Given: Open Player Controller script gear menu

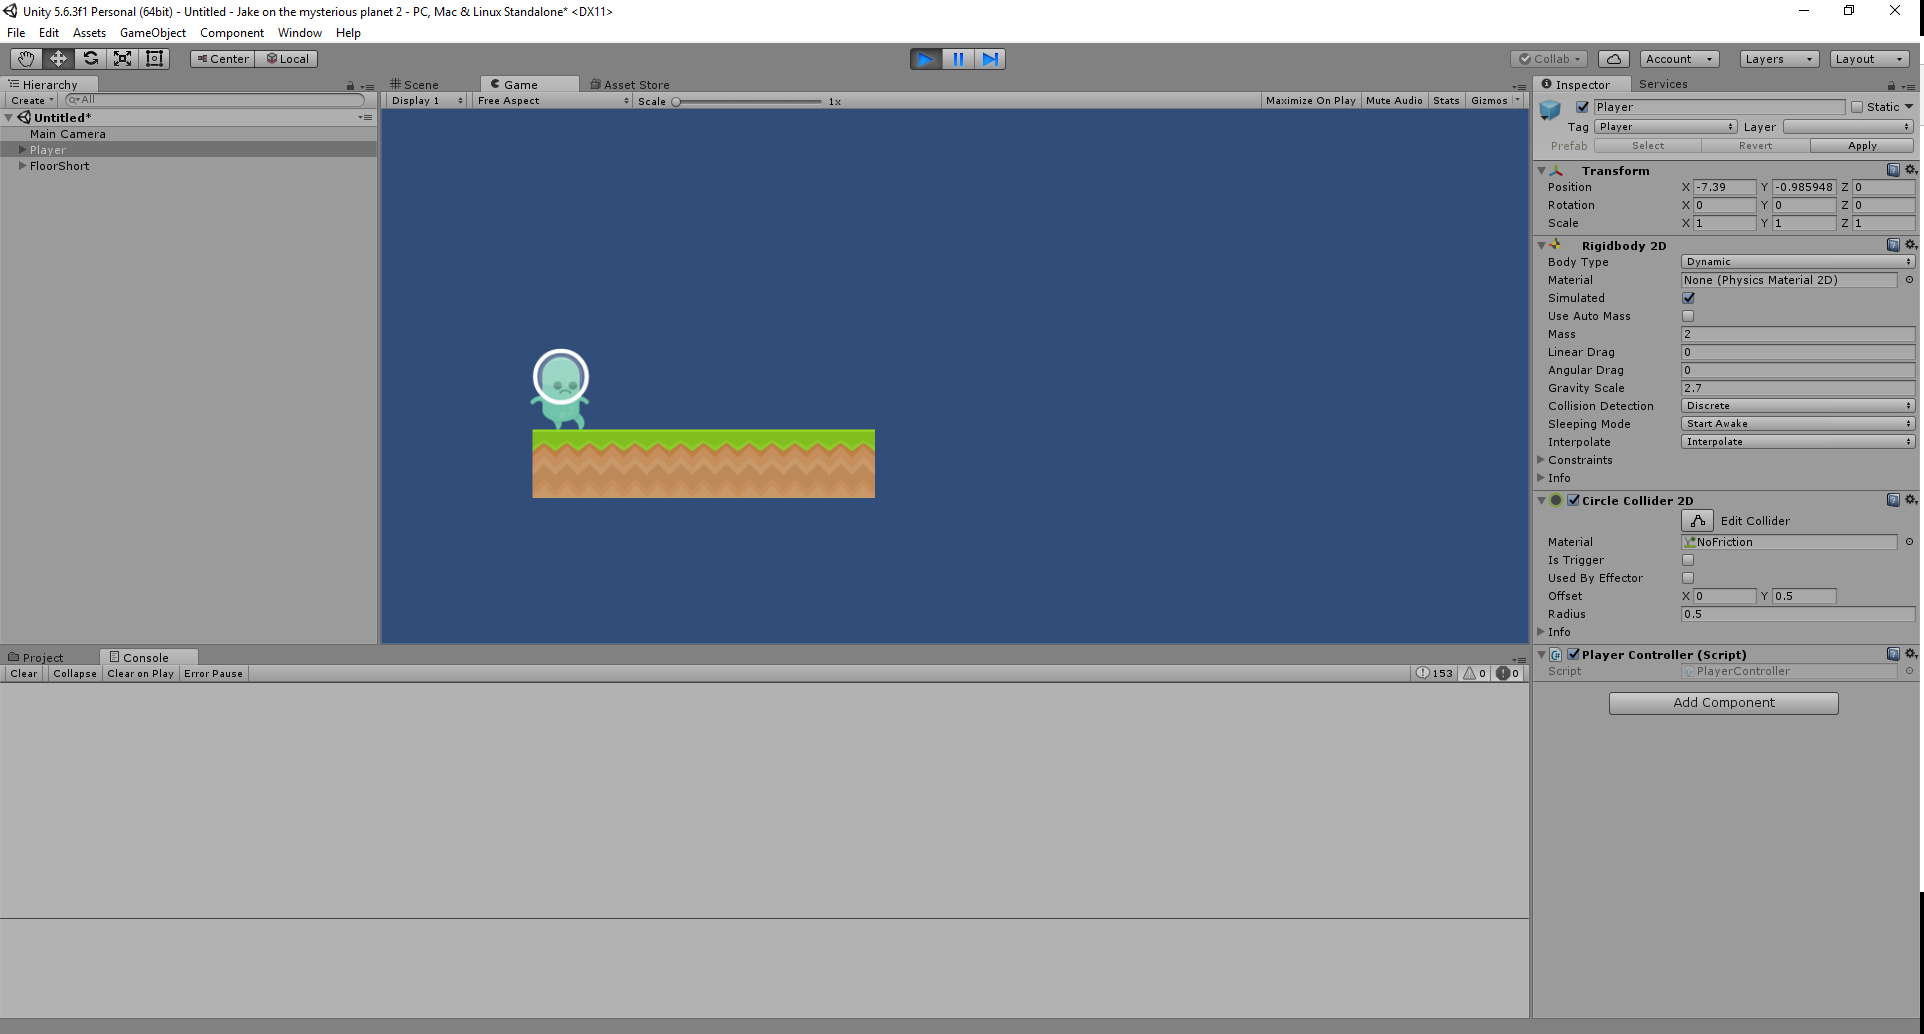Looking at the screenshot, I should (1910, 654).
